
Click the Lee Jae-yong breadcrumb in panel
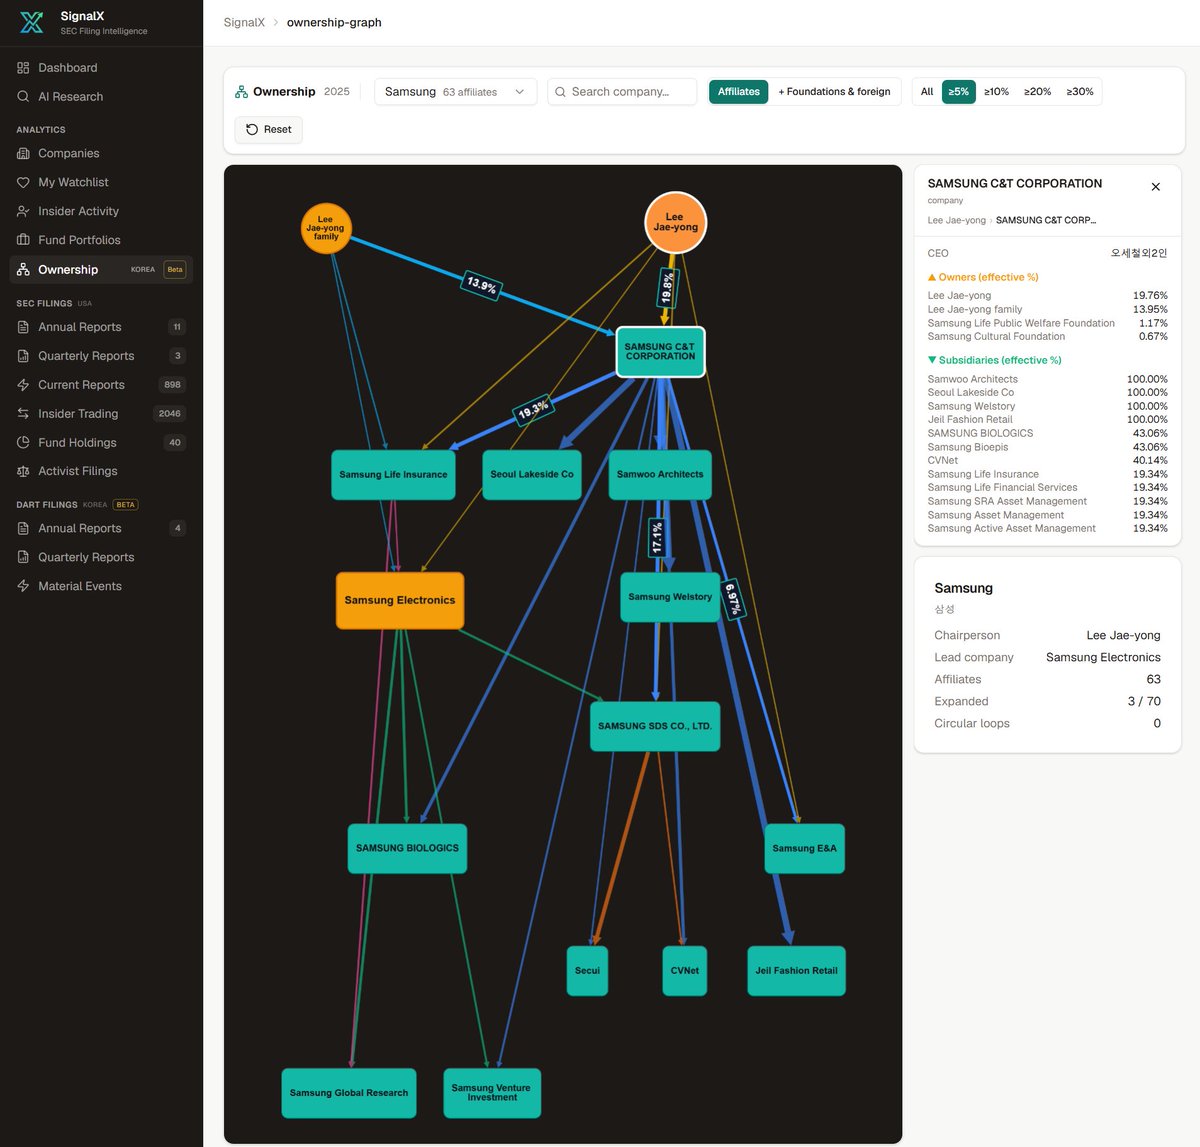(x=956, y=221)
